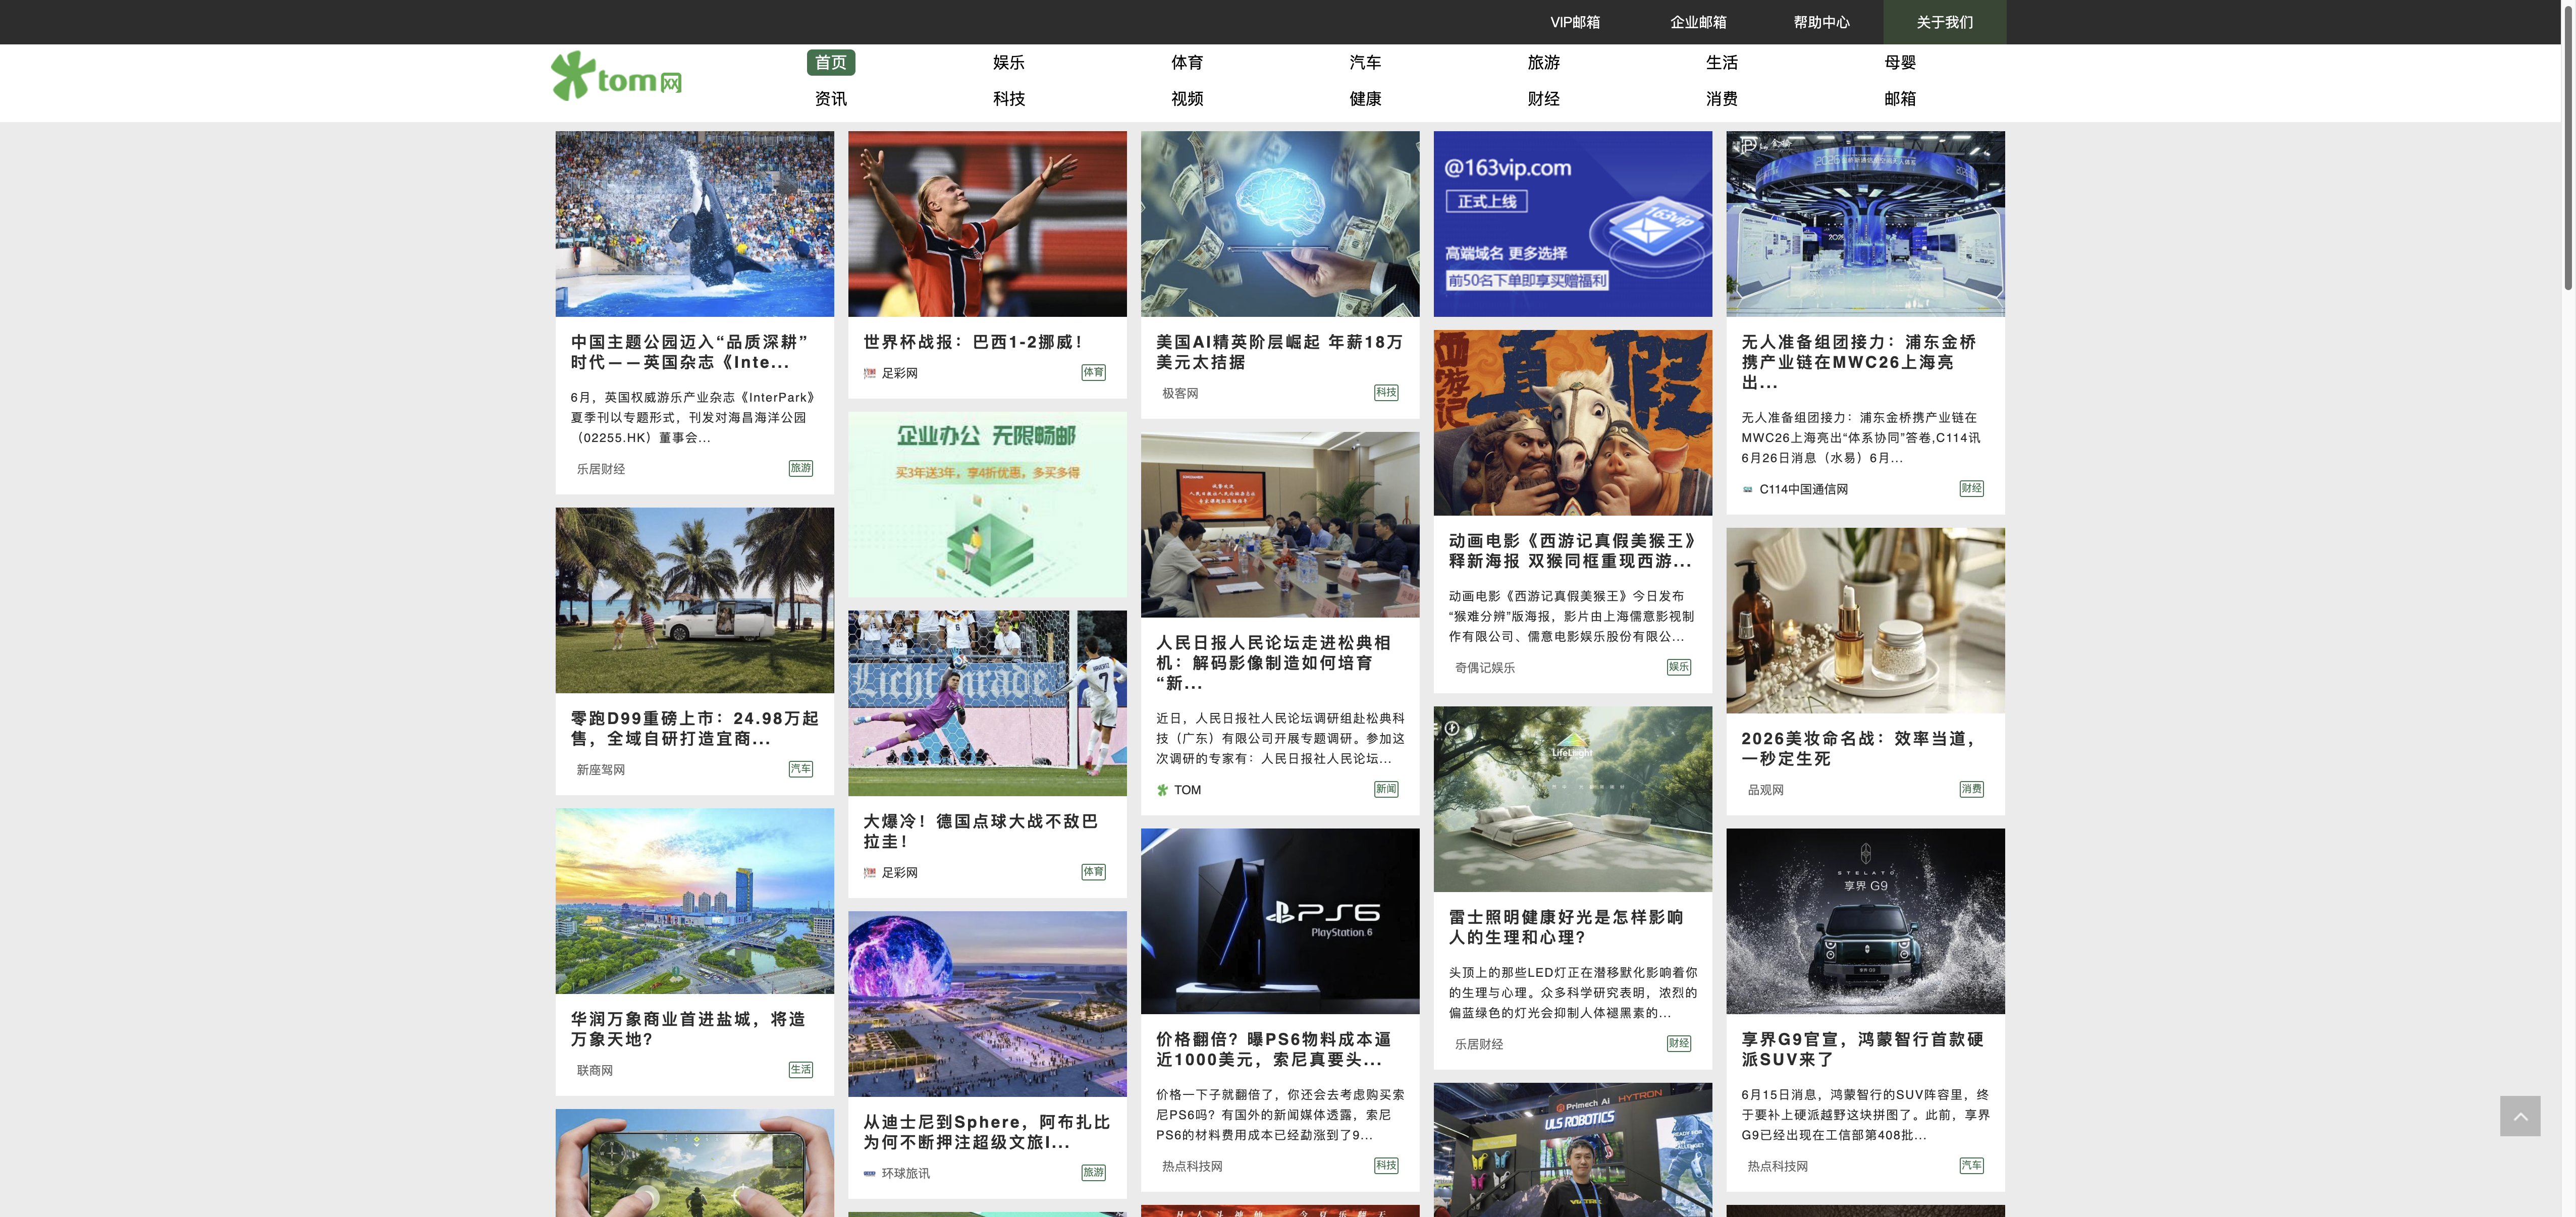Click the 娱乐 tag on 西游记 article
The image size is (2576, 1217).
[x=1679, y=666]
